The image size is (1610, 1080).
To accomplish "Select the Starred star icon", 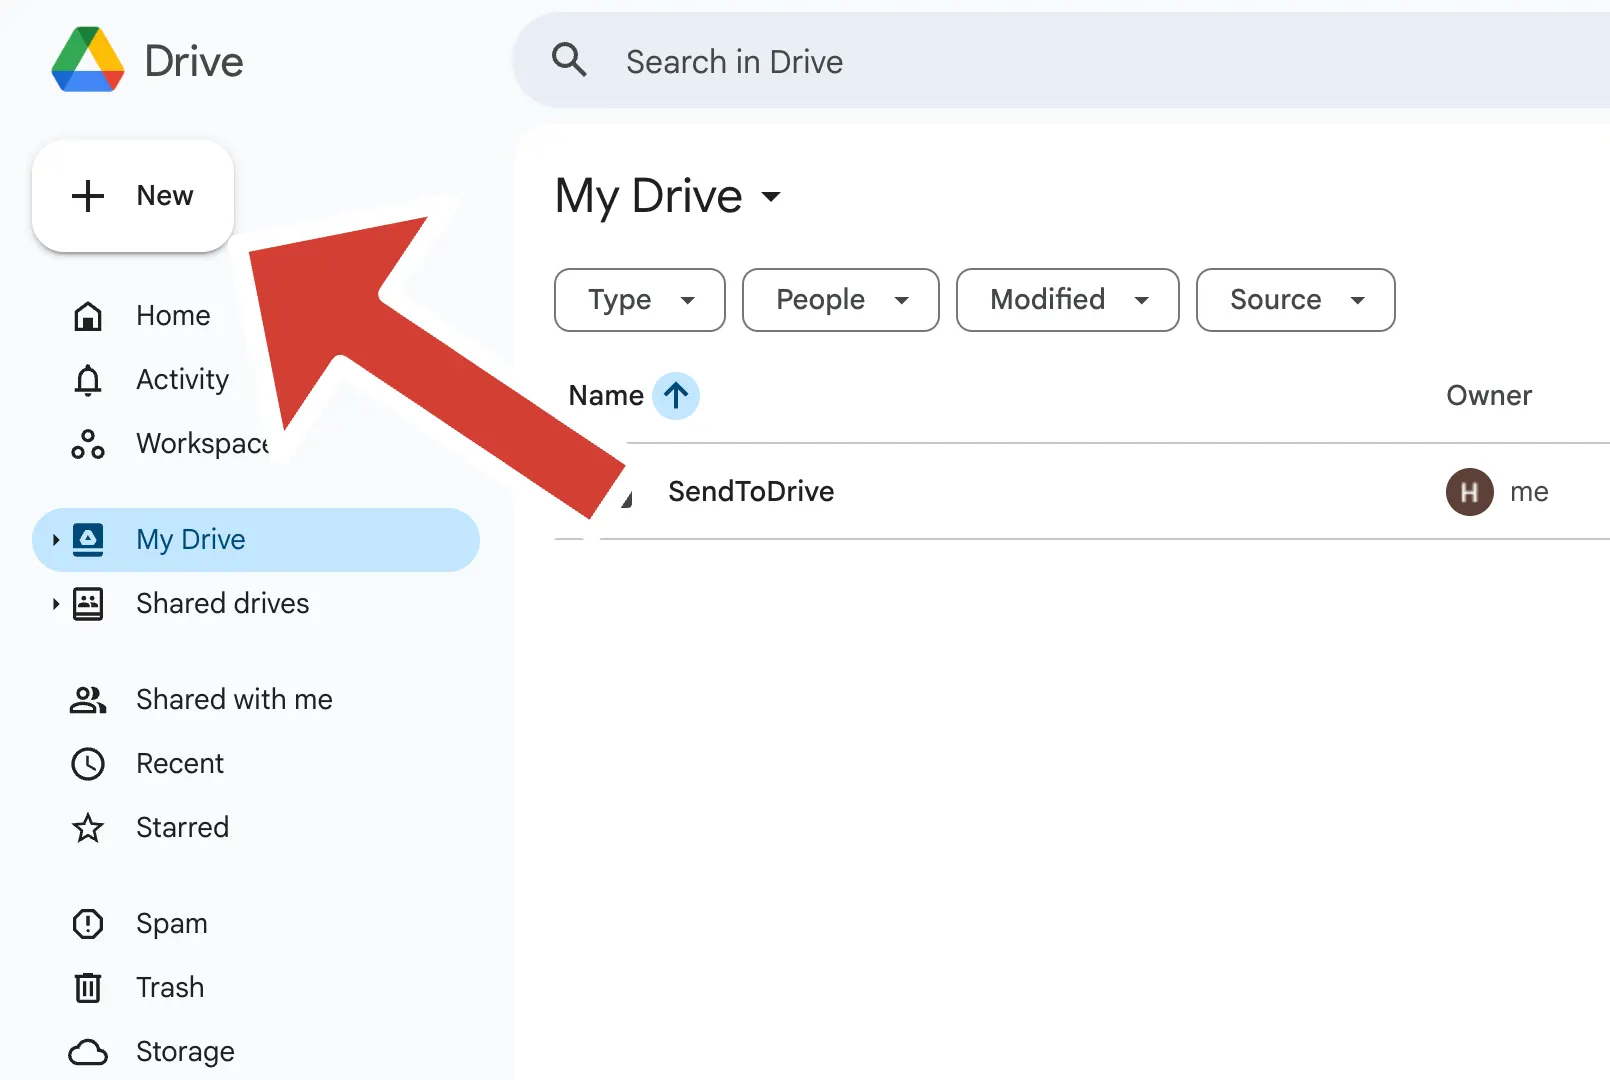I will [x=88, y=827].
